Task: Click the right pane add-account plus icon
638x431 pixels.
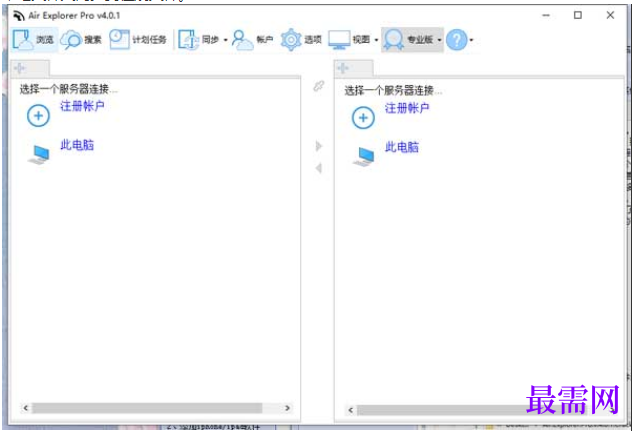Action: 363,118
